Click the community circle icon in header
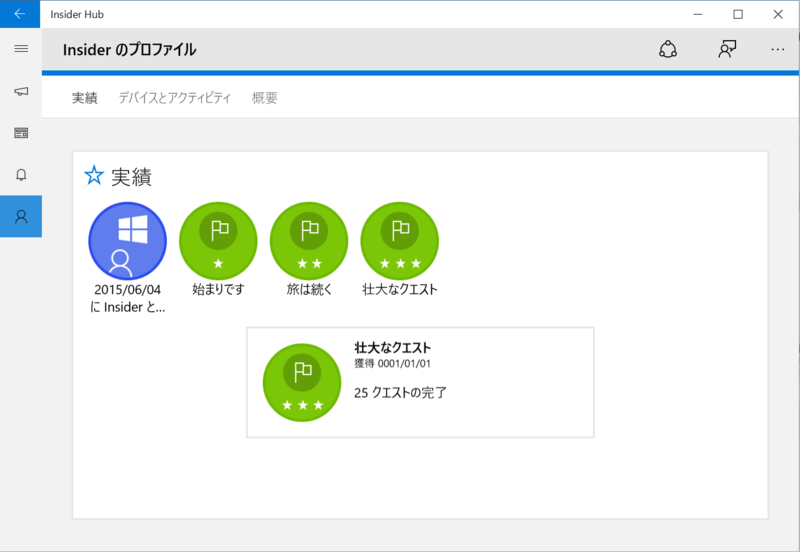This screenshot has height=552, width=800. pos(668,49)
